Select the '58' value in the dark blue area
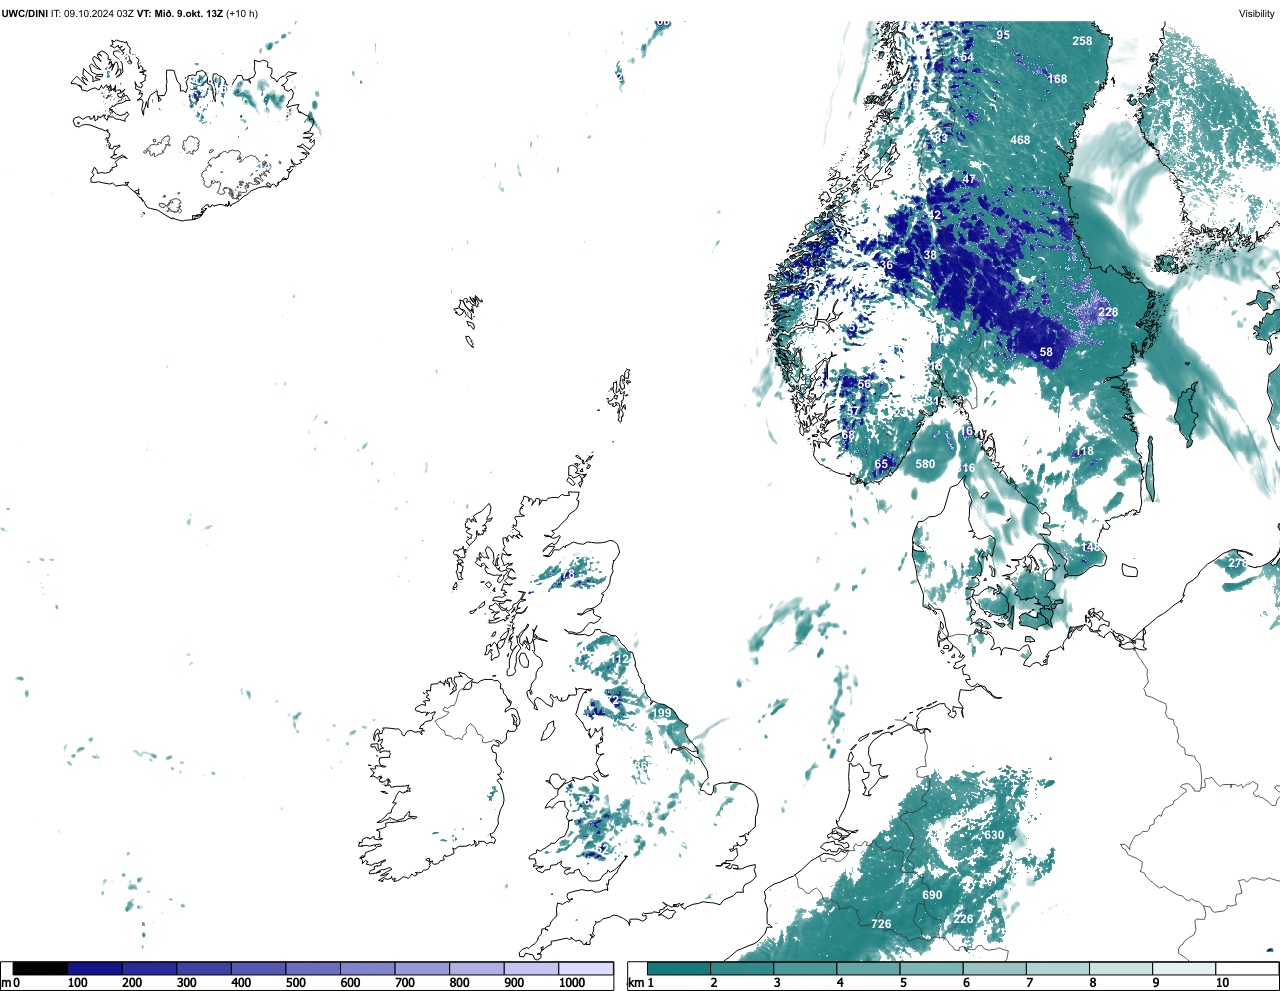 pos(1046,352)
